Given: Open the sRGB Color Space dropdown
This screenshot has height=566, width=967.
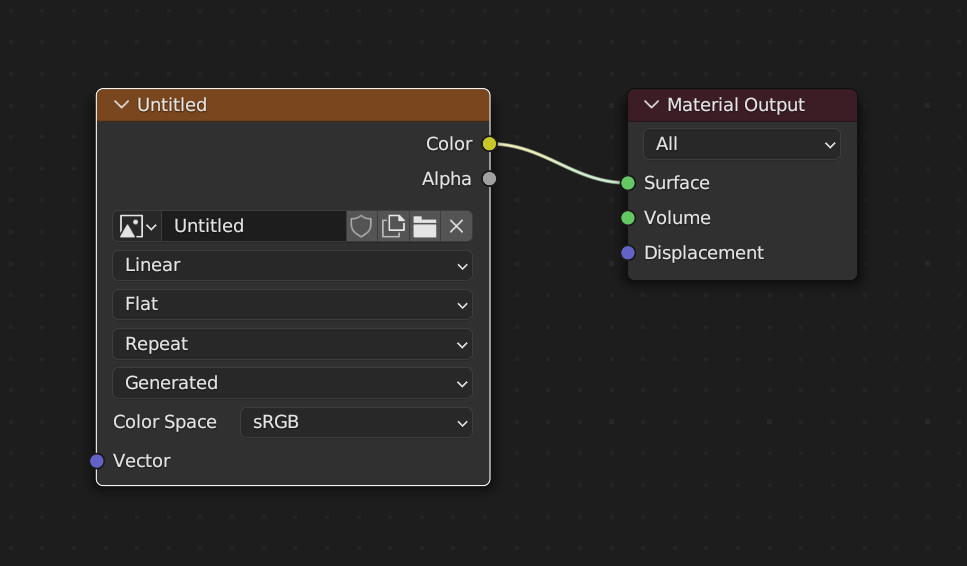Looking at the screenshot, I should 356,422.
